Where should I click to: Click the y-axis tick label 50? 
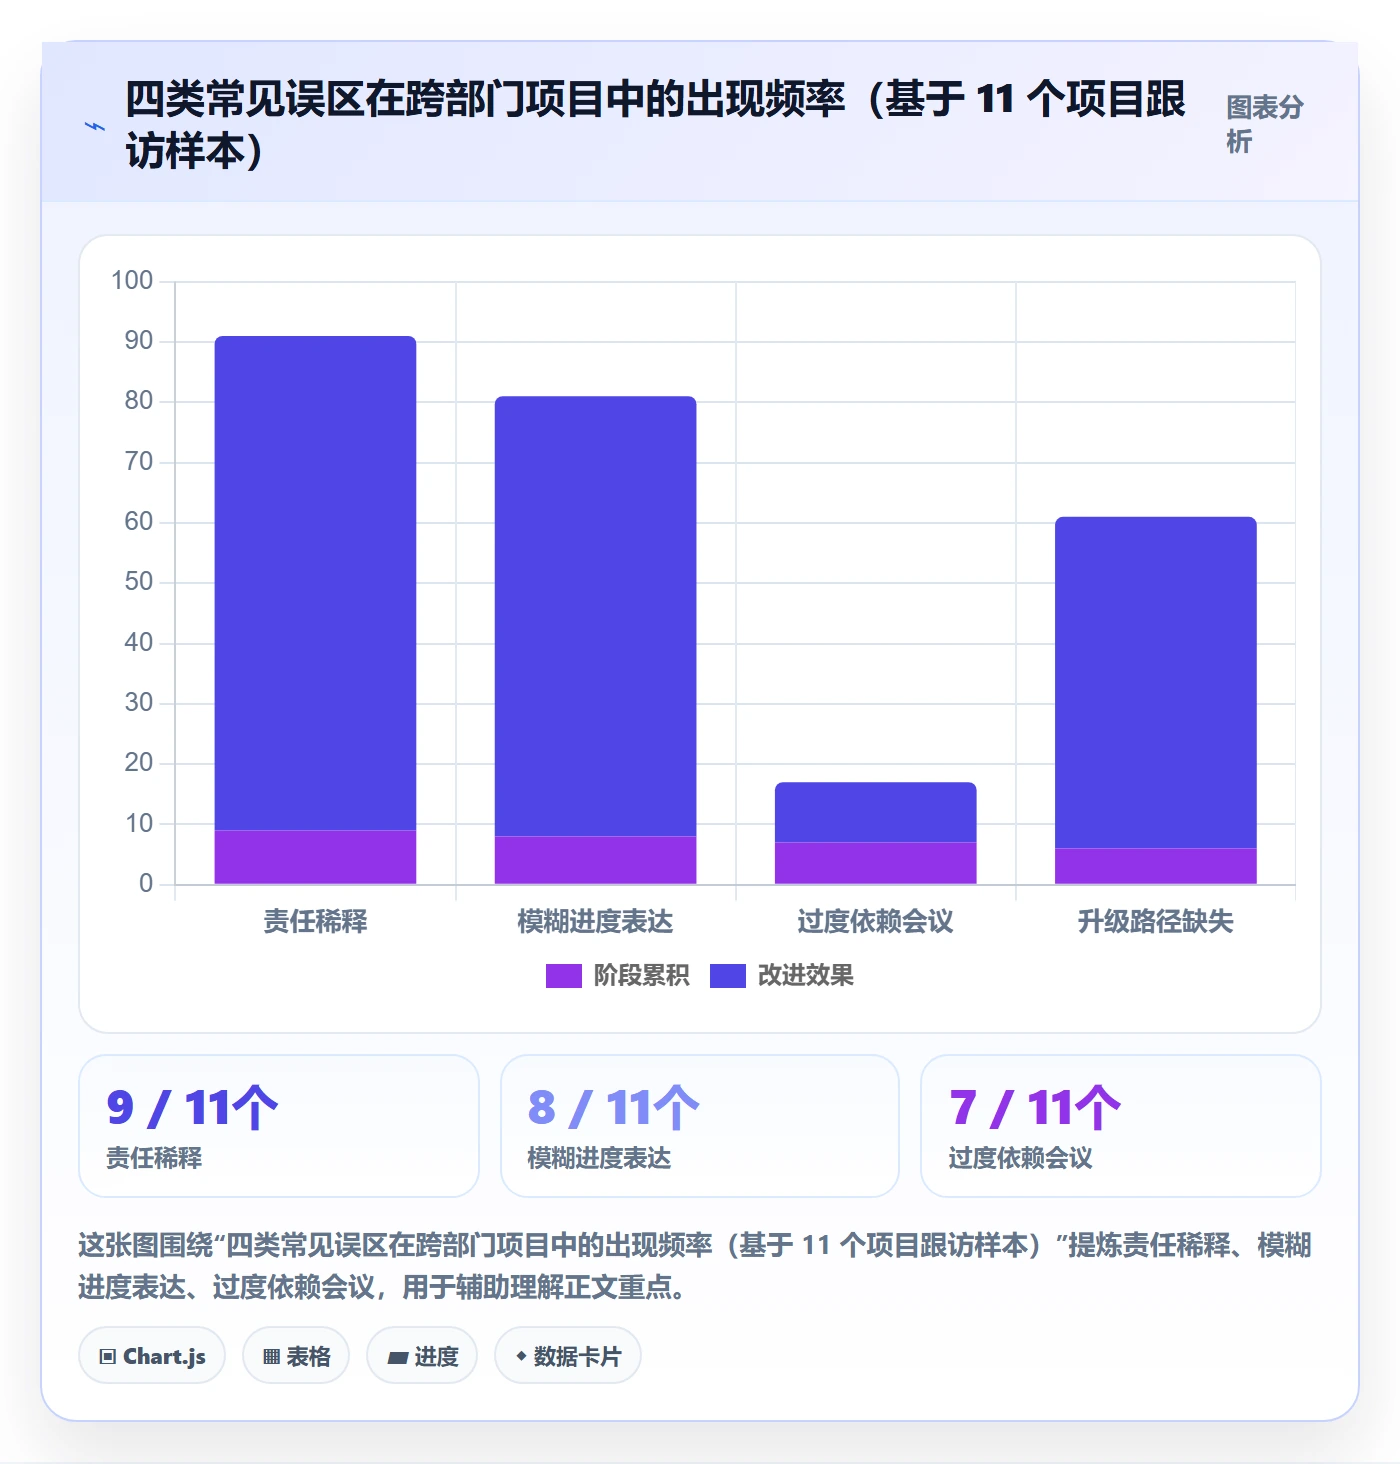pos(139,582)
